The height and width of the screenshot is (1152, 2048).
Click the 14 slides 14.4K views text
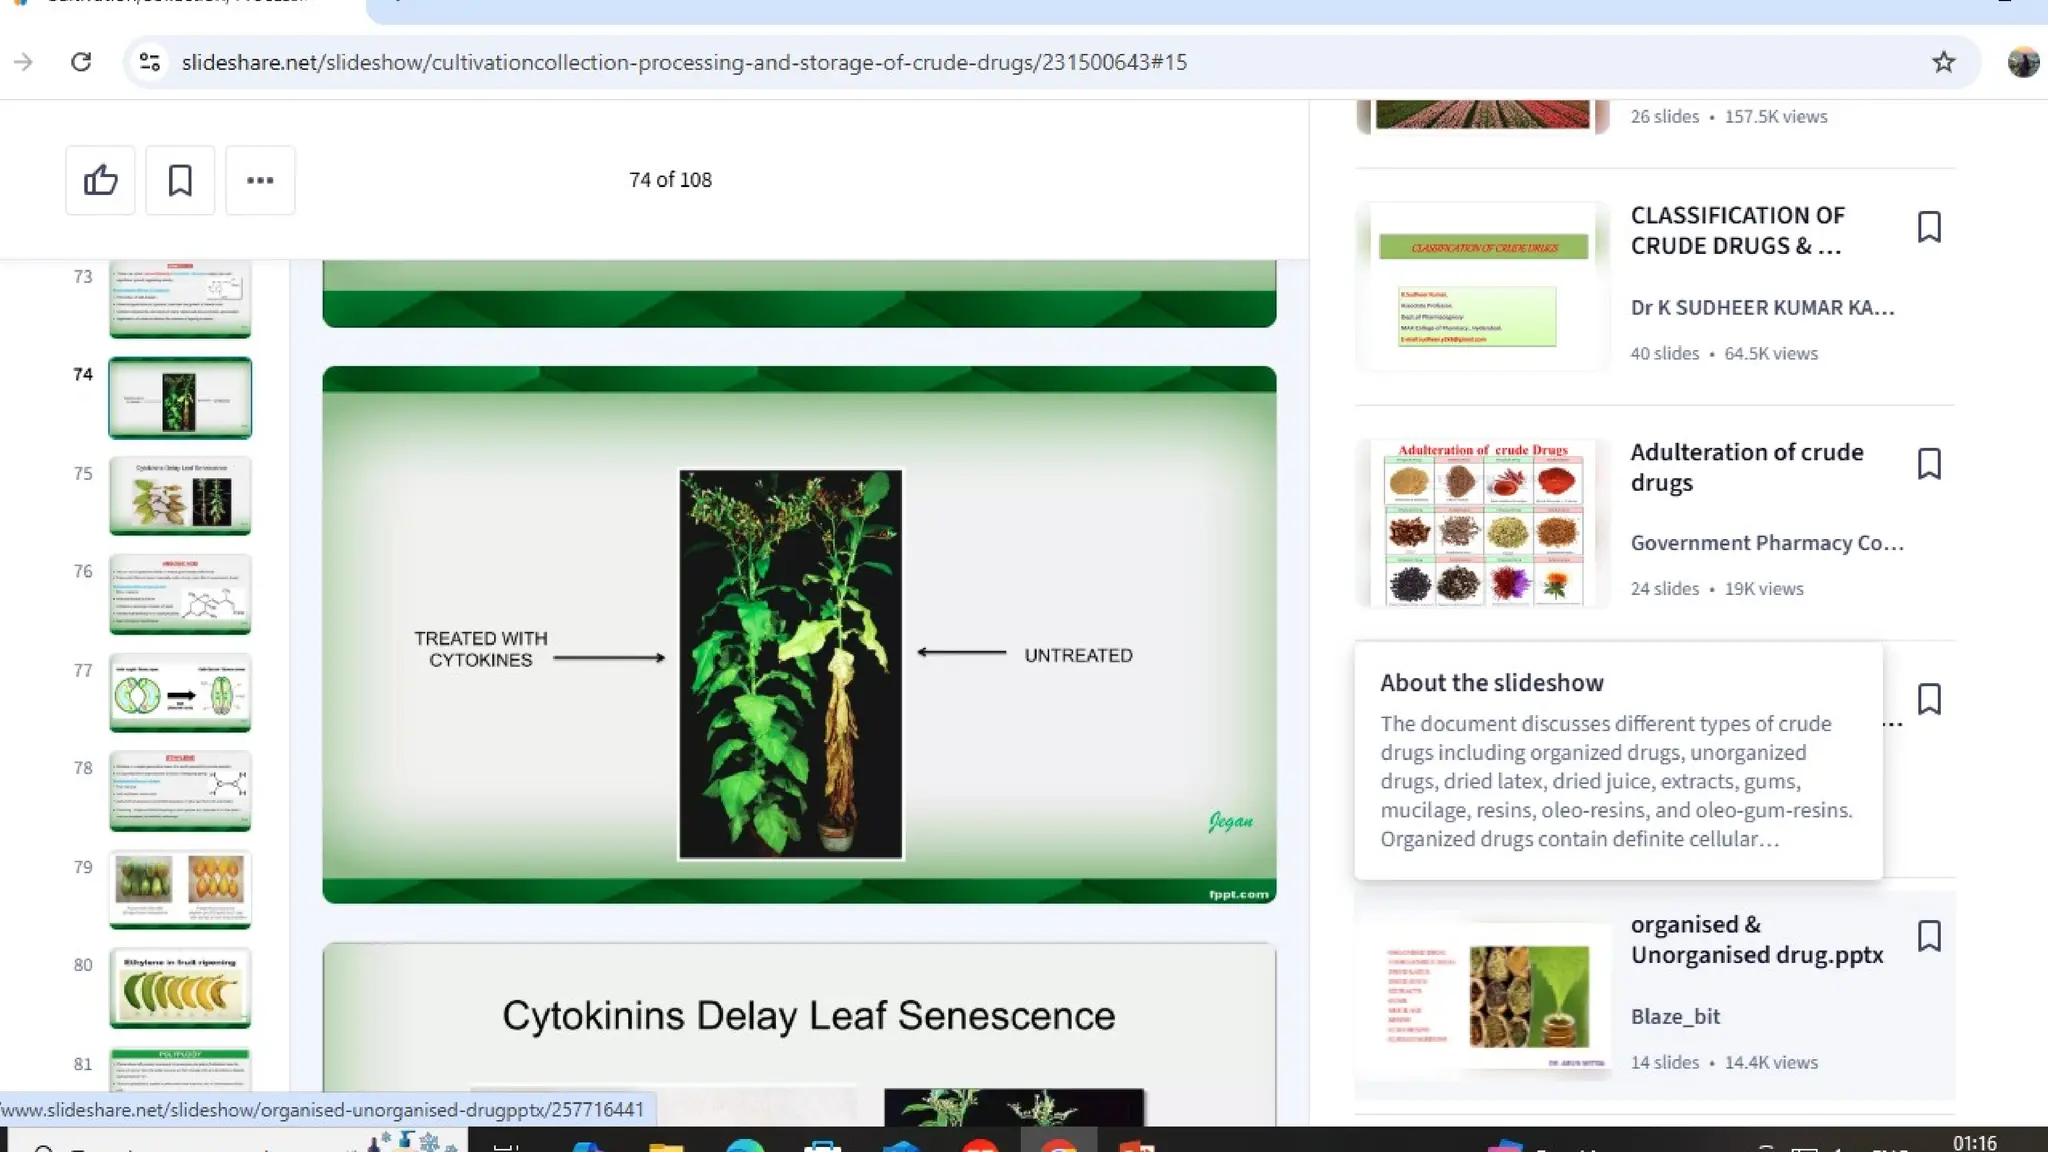pyautogui.click(x=1724, y=1063)
